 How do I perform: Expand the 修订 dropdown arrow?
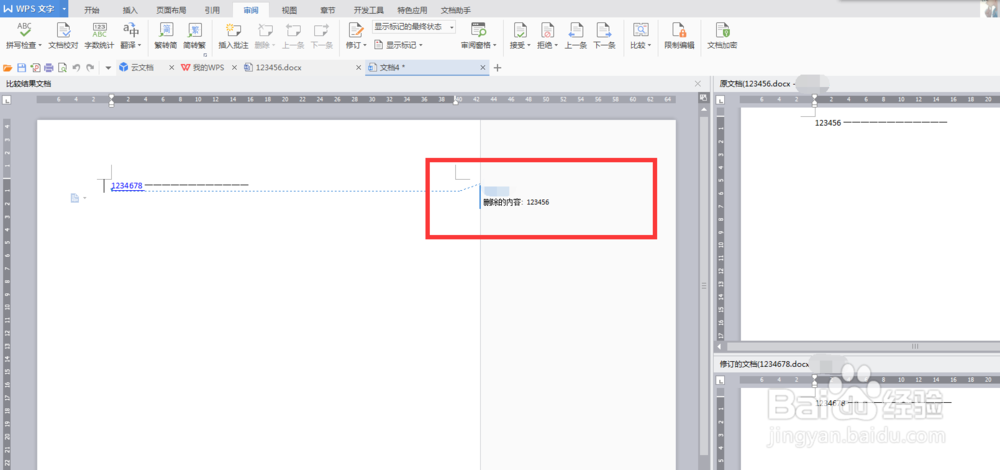pos(365,45)
